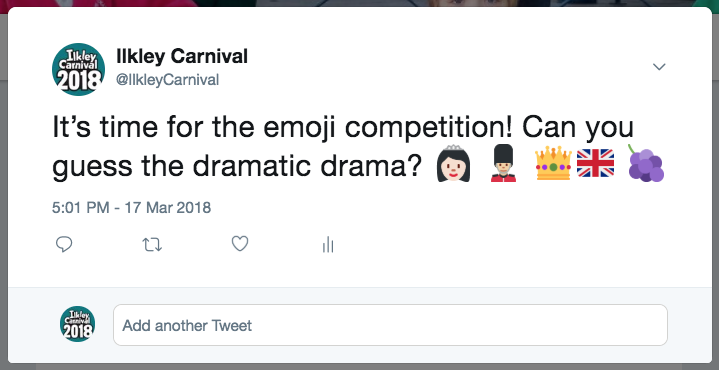Retweet this Ilkley Carnival tweet
The image size is (719, 370).
(x=152, y=244)
